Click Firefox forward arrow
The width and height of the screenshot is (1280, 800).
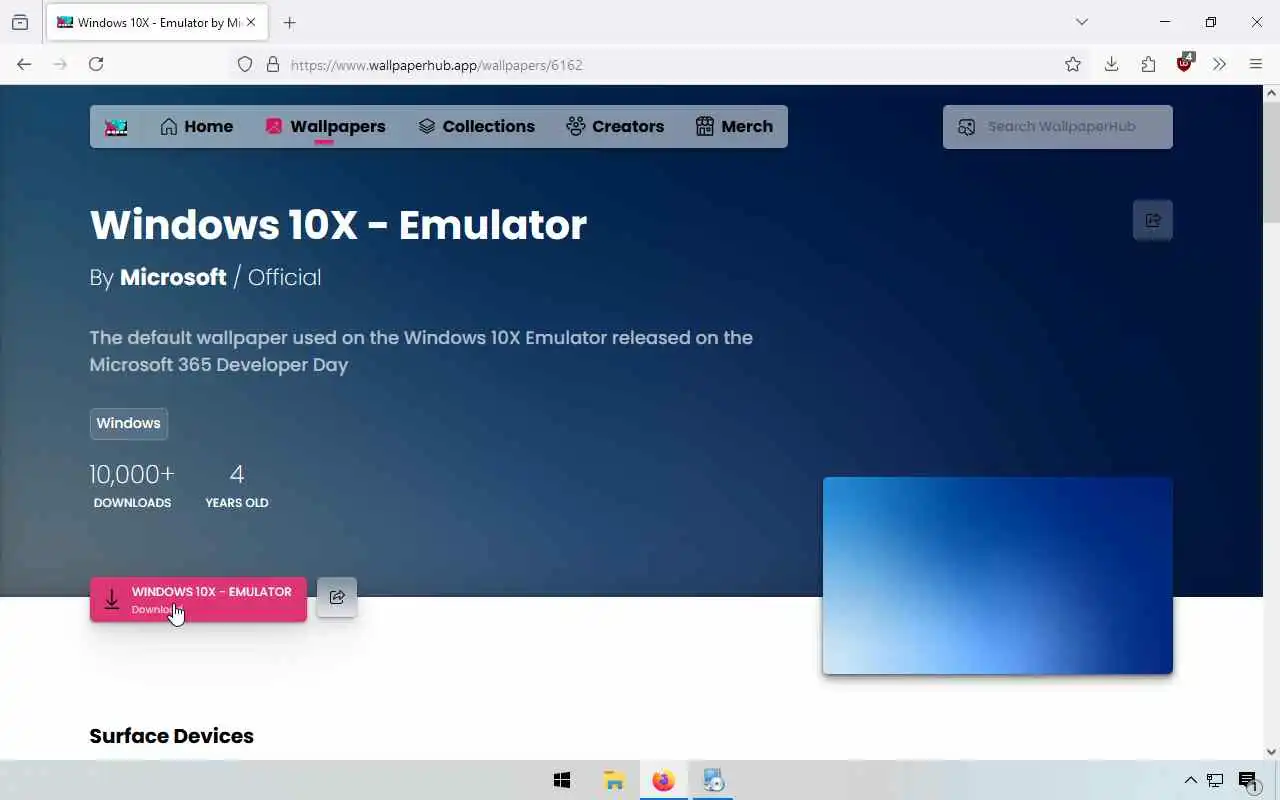point(60,64)
